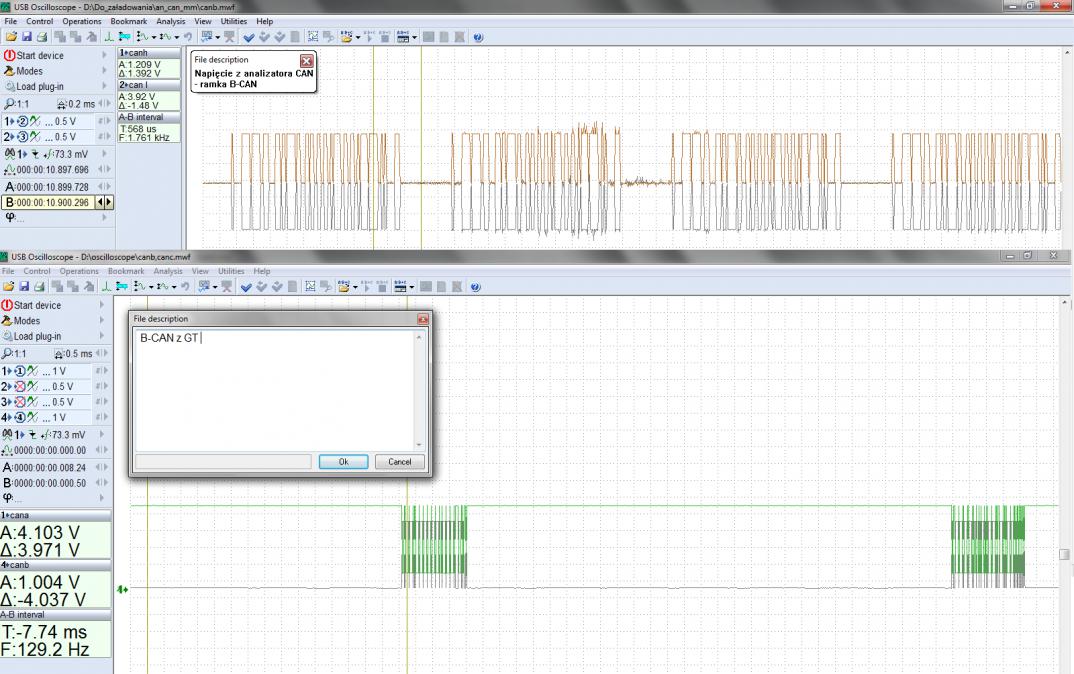Click cyan horizontal marker icon in upper toolbar
Viewport: 1074px width, 674px height.
coord(124,37)
